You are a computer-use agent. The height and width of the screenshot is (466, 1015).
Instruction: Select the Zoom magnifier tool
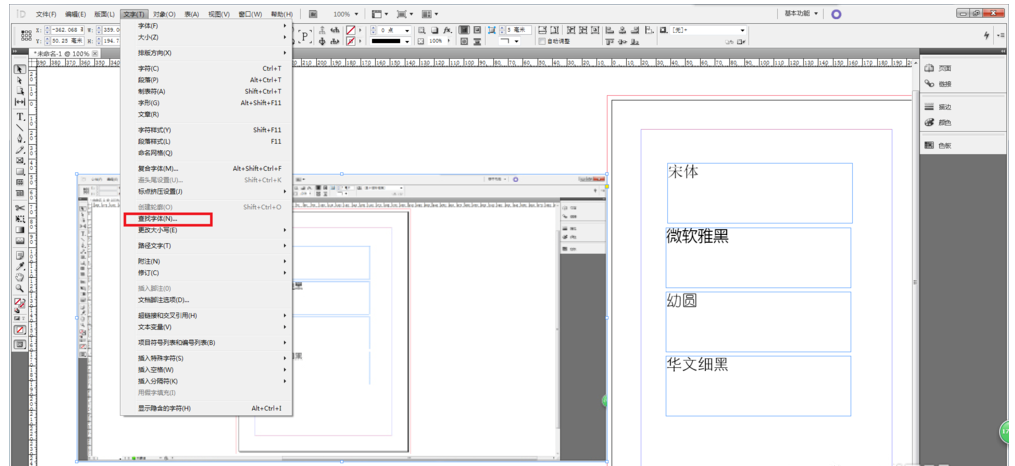[x=20, y=288]
